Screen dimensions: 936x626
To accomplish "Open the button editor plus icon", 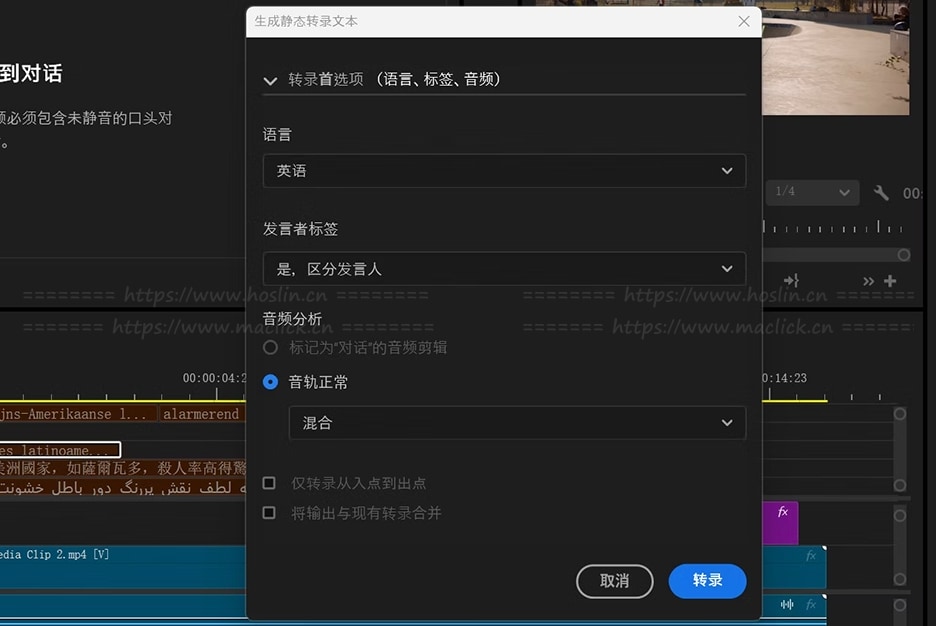I will pos(890,280).
